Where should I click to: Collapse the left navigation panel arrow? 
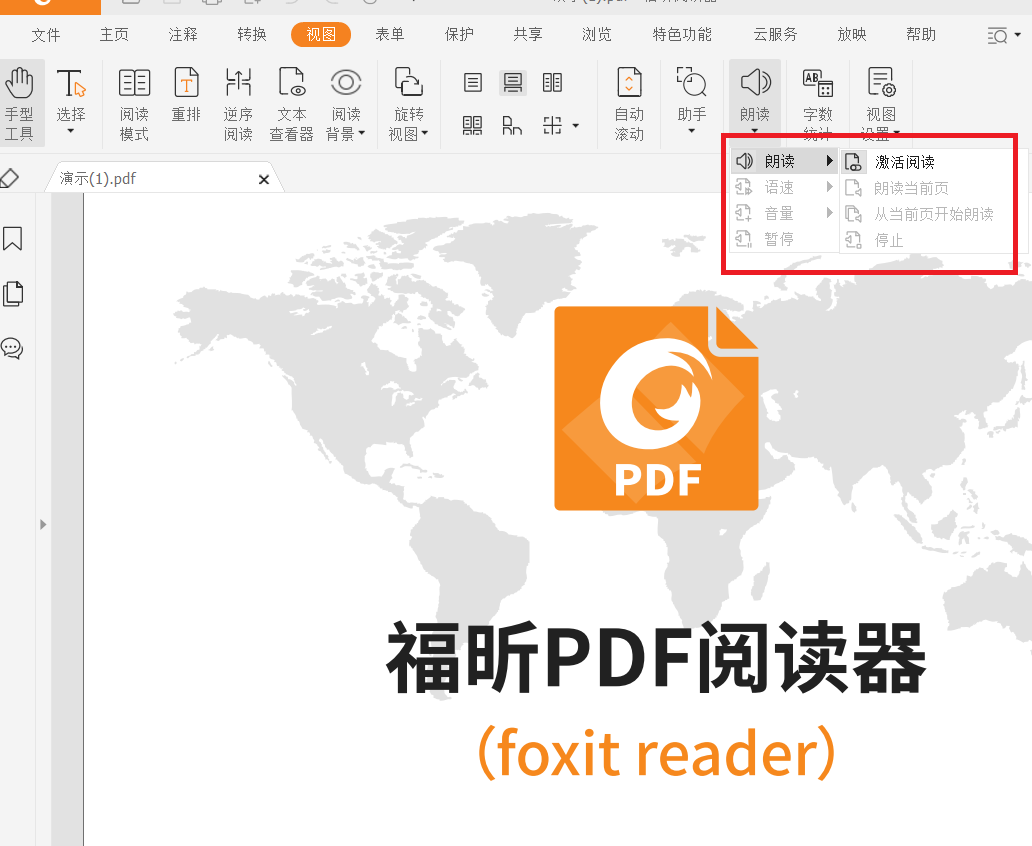[x=43, y=523]
